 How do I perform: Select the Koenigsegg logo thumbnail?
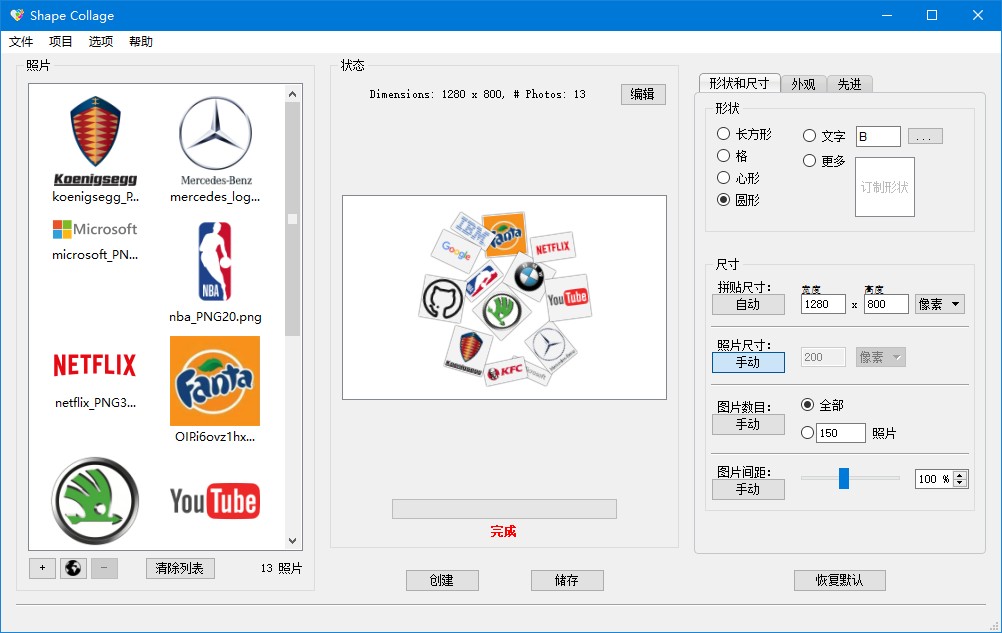(x=95, y=149)
